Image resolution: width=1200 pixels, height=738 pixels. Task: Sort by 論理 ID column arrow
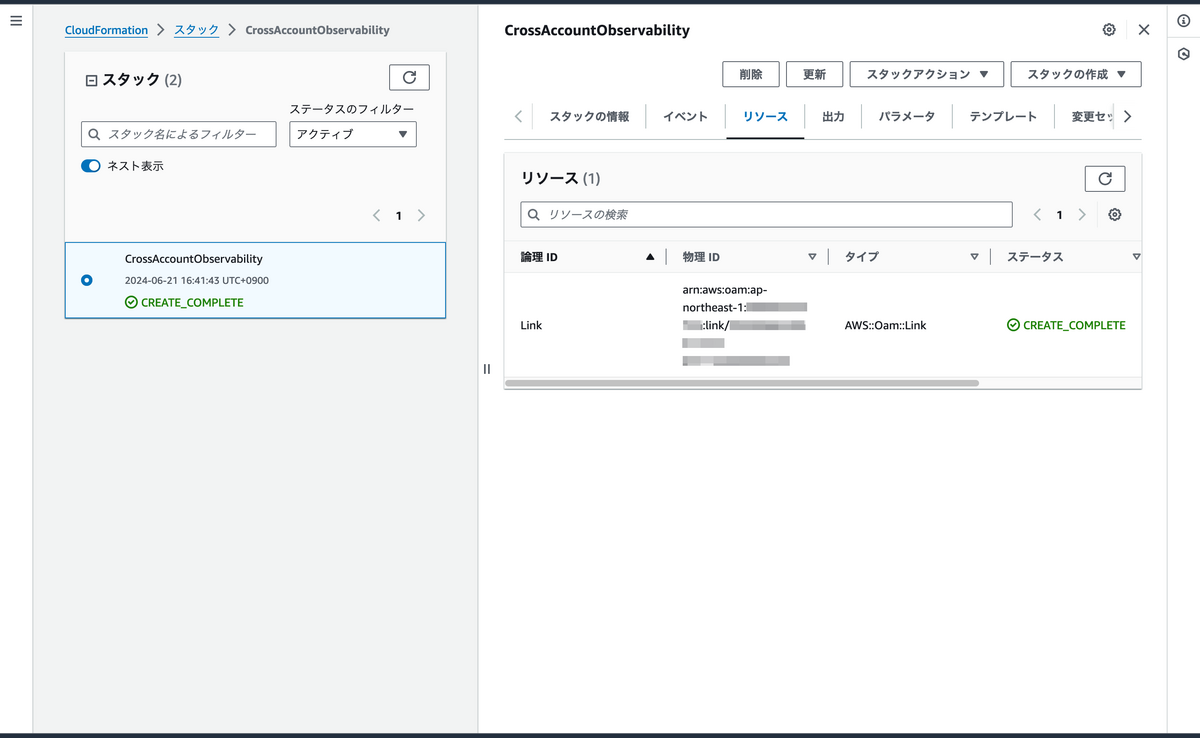(650, 257)
